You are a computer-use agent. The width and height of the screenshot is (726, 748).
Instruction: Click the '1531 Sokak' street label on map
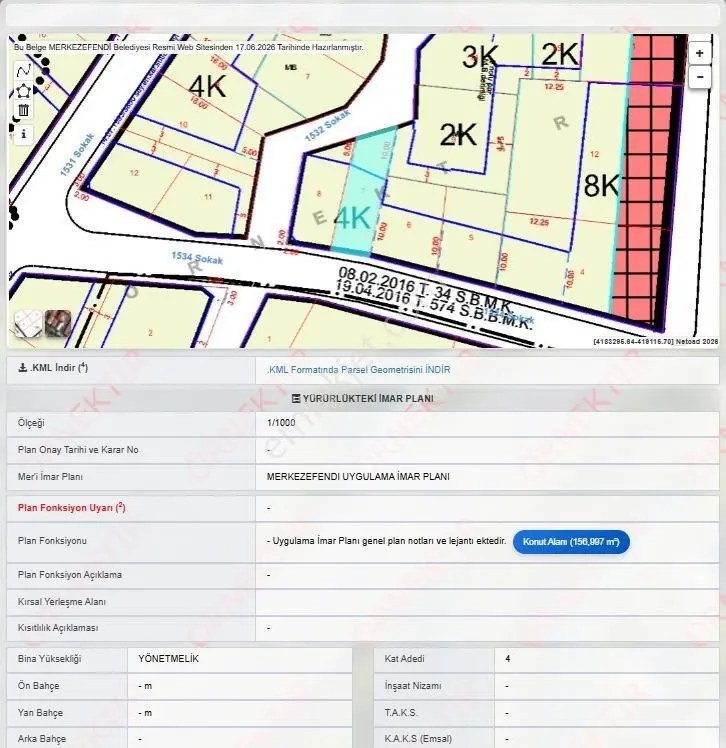click(76, 155)
